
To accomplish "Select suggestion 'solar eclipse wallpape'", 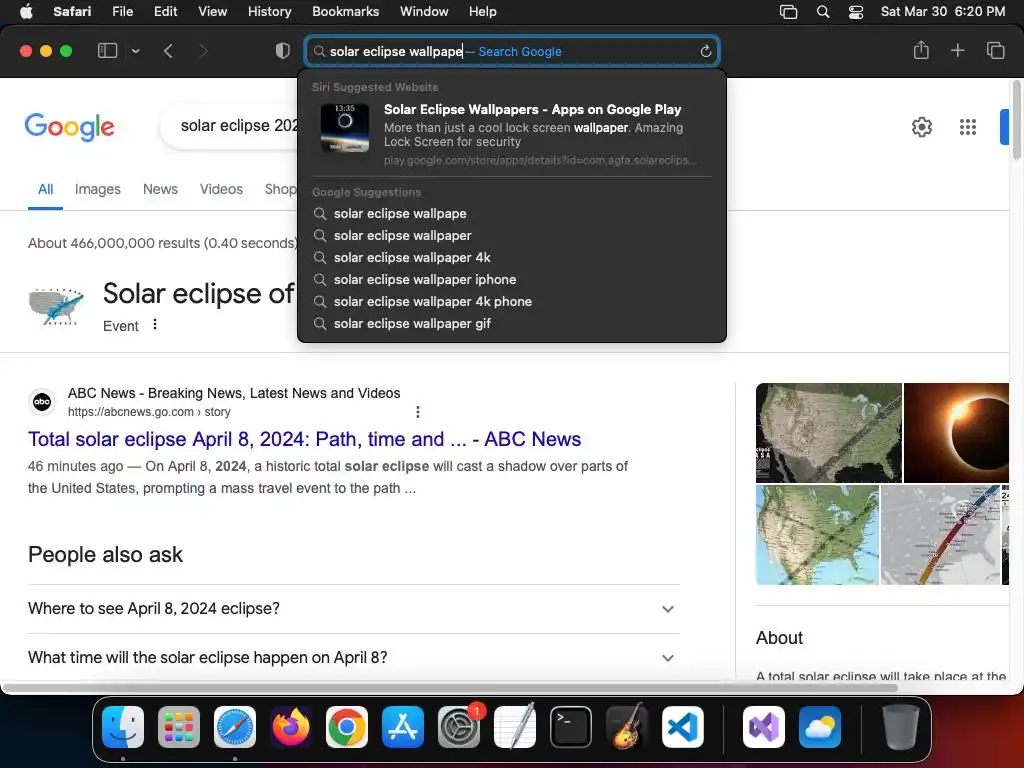I will (x=511, y=214).
